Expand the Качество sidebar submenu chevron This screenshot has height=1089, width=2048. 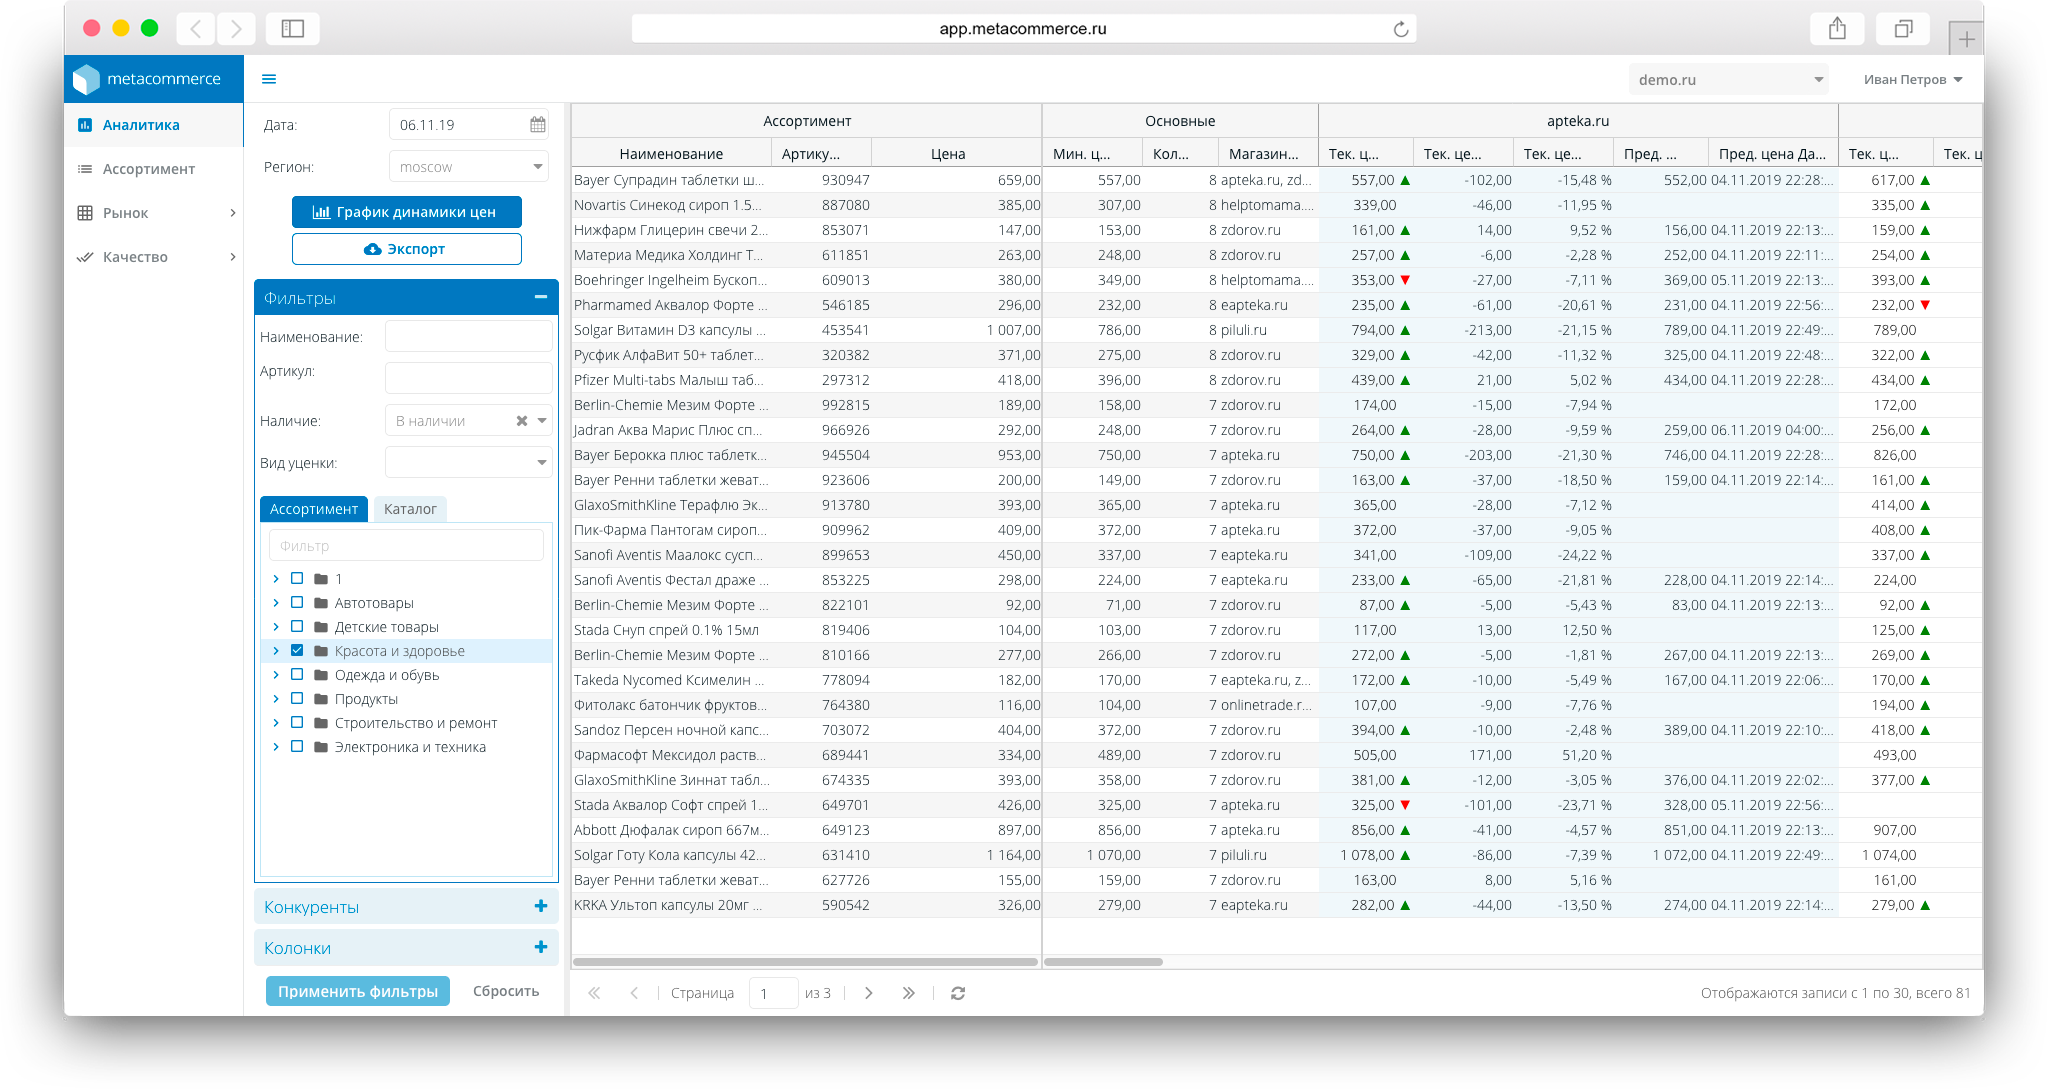[x=233, y=257]
